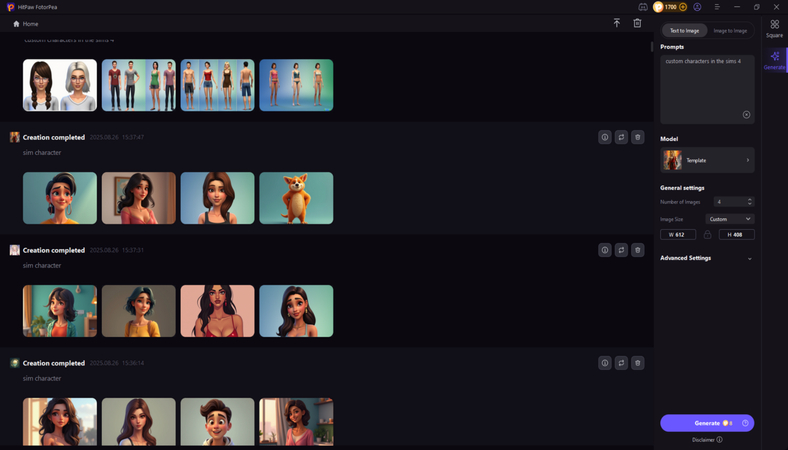This screenshot has width=788, height=450.
Task: Open the Image Size Custom dropdown
Action: pos(730,219)
